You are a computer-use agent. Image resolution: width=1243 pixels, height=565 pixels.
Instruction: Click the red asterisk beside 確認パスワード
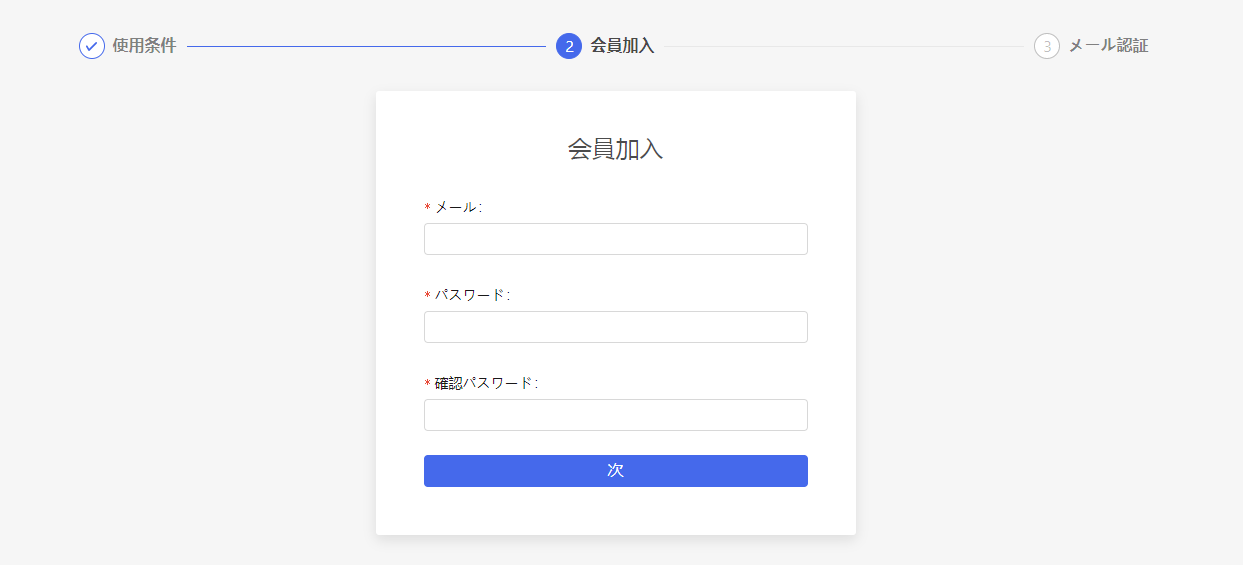[427, 384]
